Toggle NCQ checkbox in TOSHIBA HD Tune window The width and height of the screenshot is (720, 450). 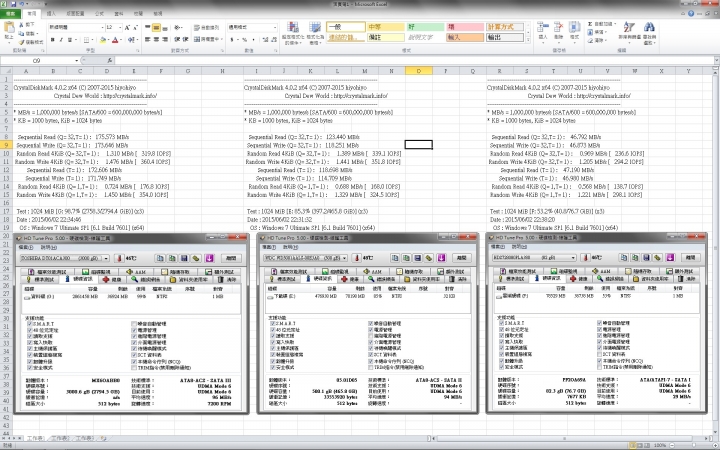134,361
